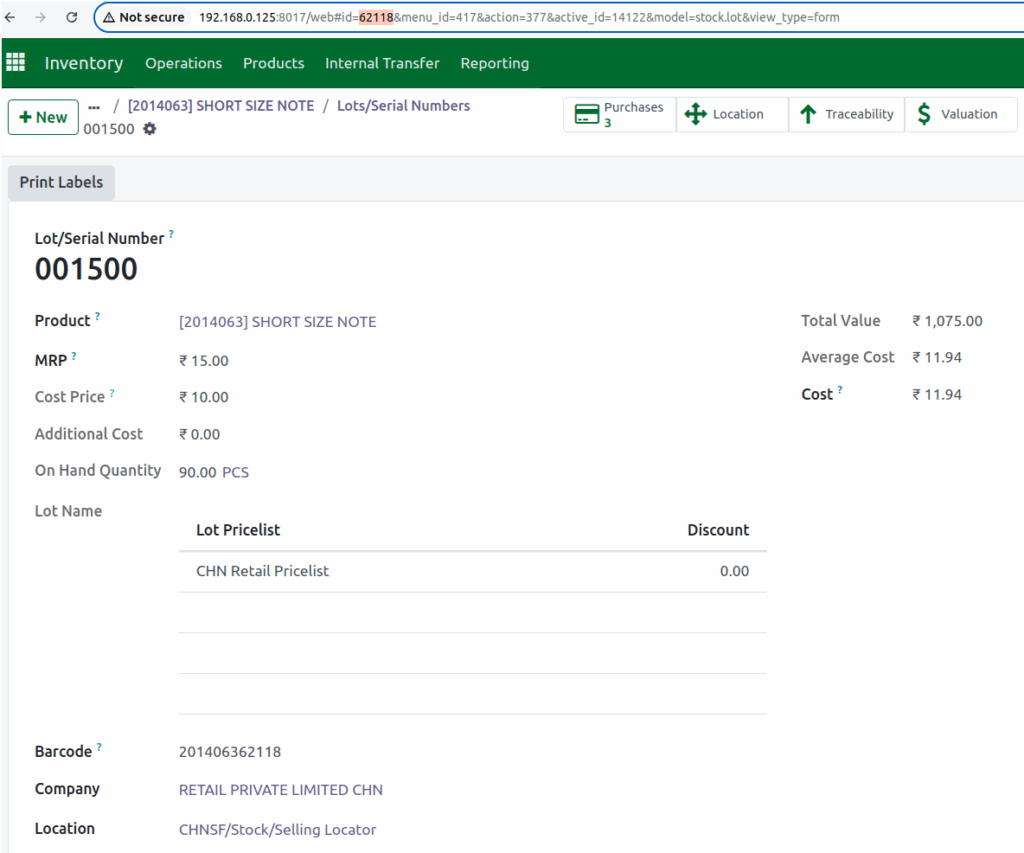
Task: Open the [2014063] SHORT SIZE NOTE product link
Action: click(x=277, y=321)
